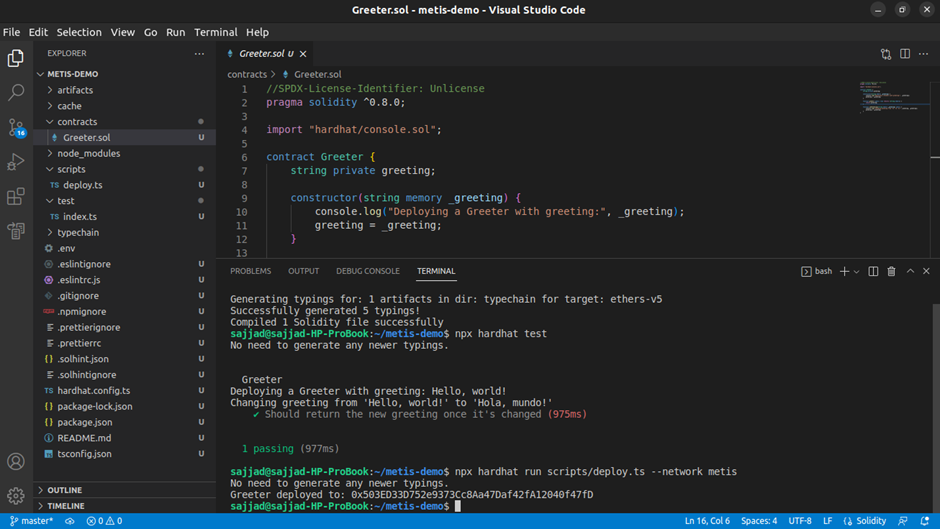Open hardhat.config.ts file

click(x=125, y=390)
